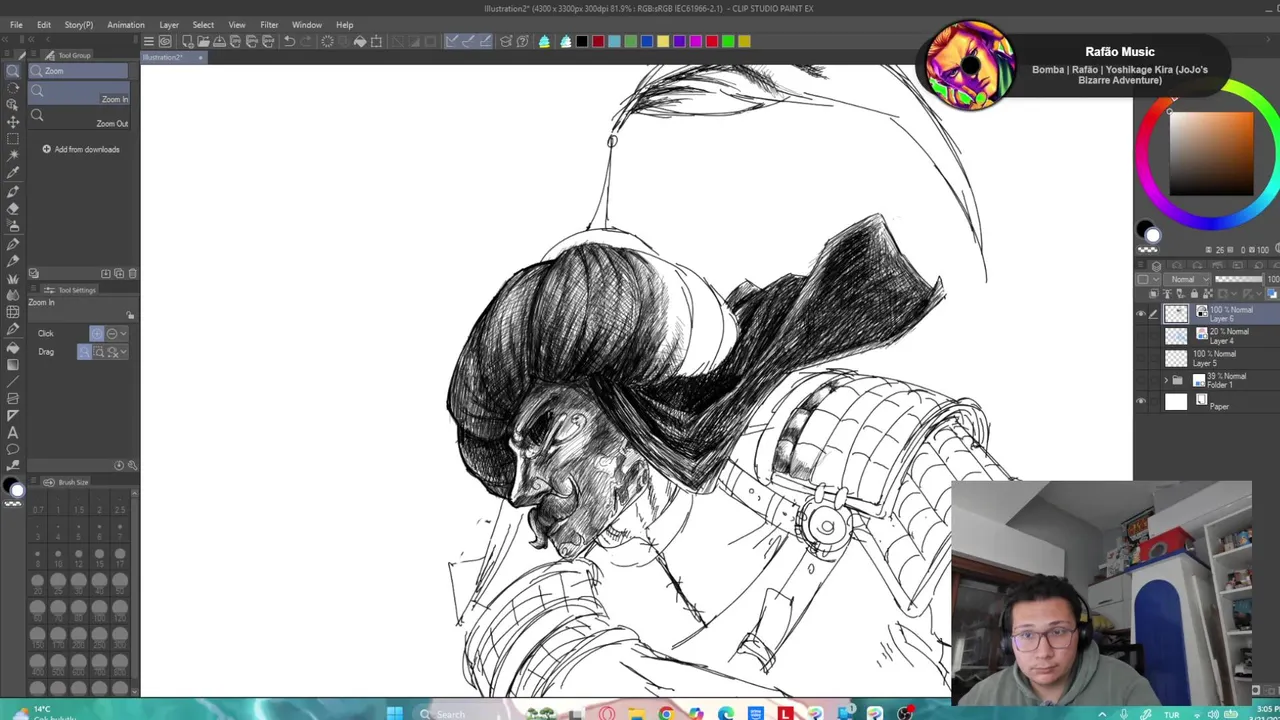Click the trash icon in Sub Tool panel

(132, 273)
